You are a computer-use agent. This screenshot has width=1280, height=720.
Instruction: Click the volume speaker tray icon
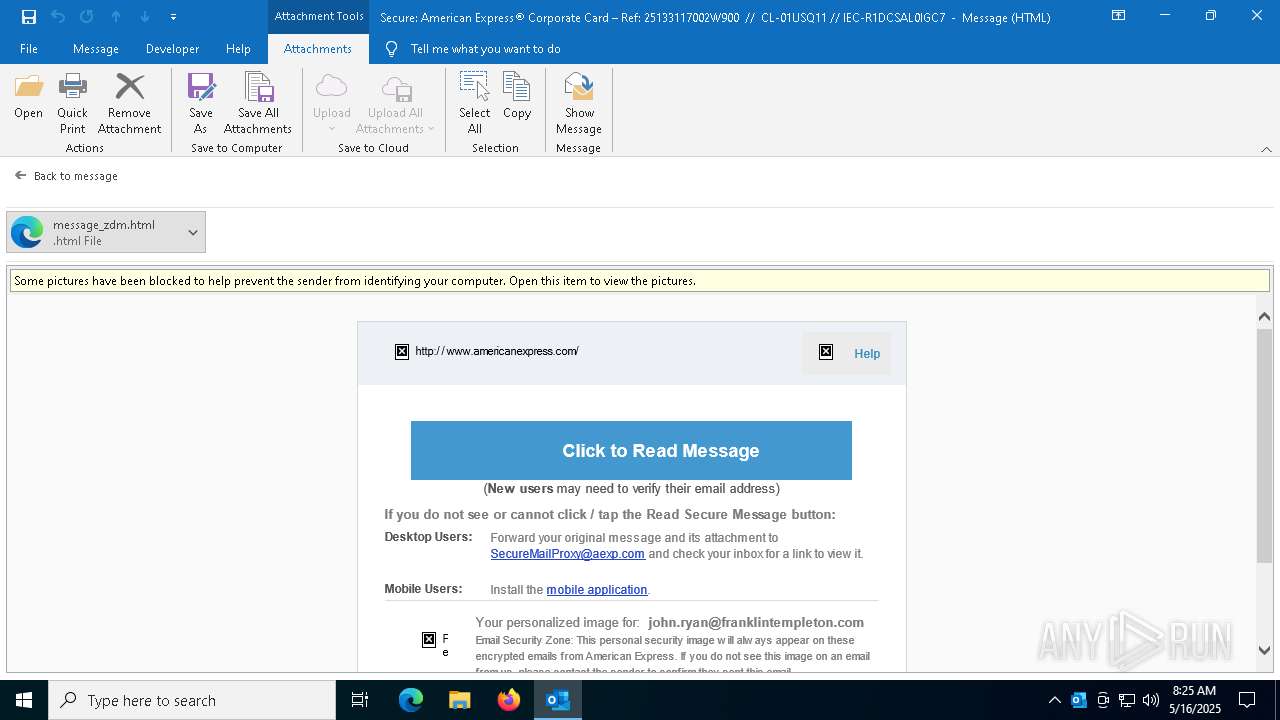1151,700
